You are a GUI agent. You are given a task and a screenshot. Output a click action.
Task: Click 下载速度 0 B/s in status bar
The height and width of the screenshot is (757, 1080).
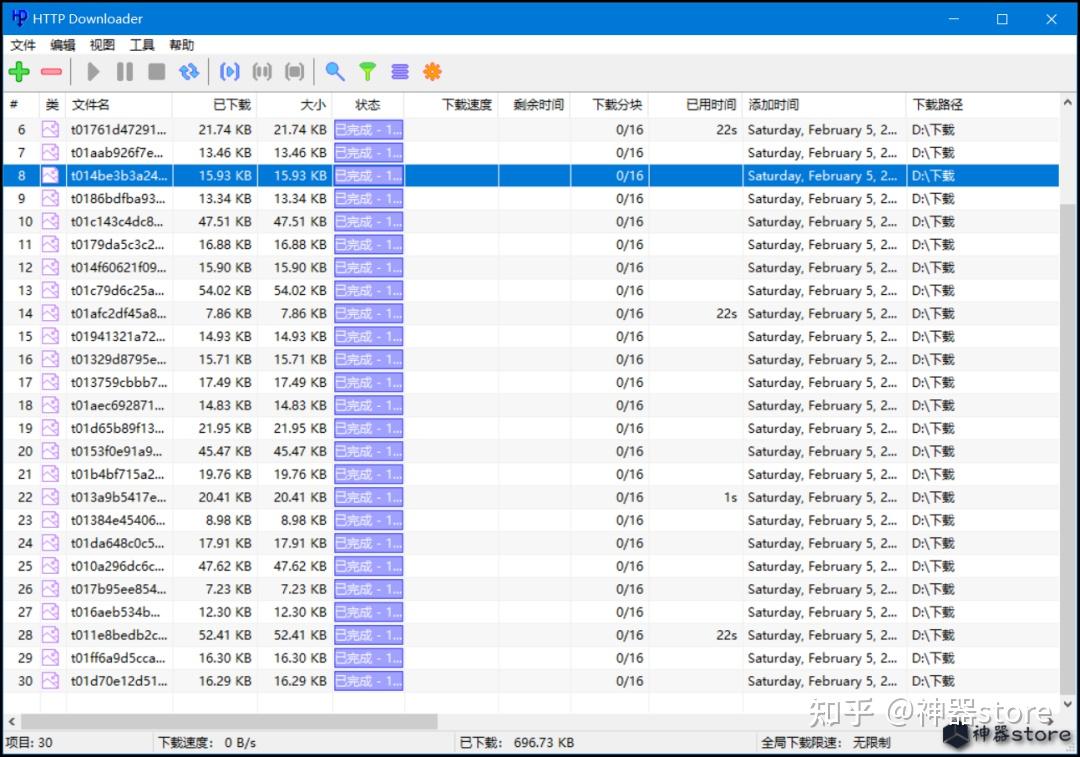coord(207,743)
